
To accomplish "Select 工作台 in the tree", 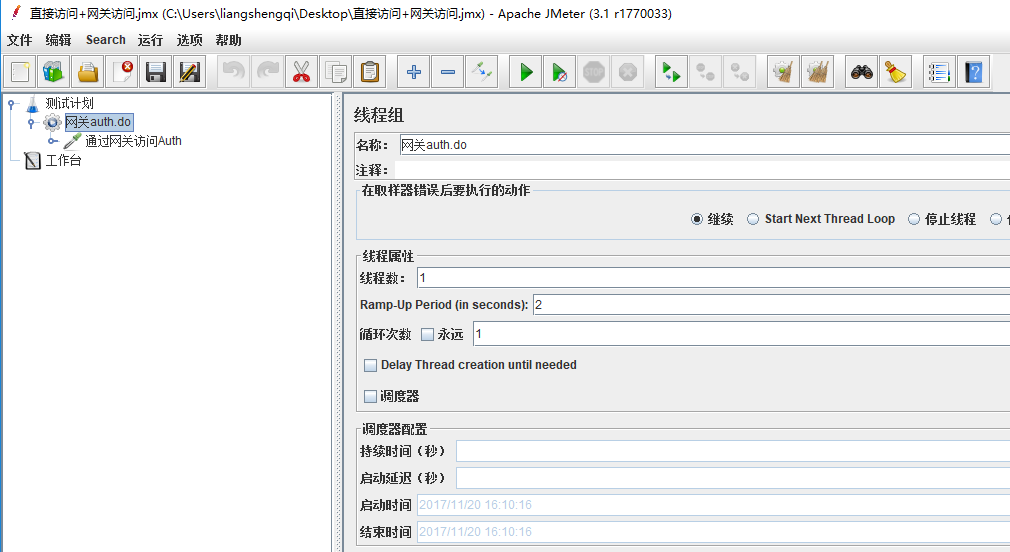I will [x=63, y=160].
